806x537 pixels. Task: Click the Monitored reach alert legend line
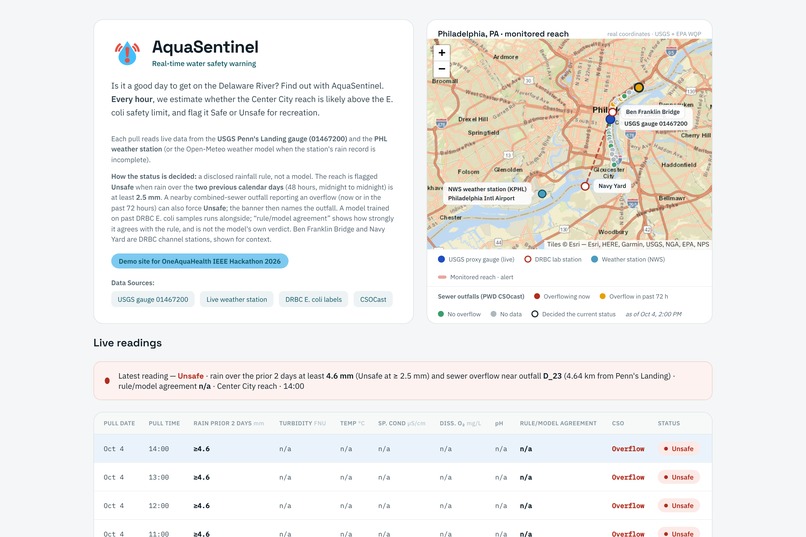442,277
